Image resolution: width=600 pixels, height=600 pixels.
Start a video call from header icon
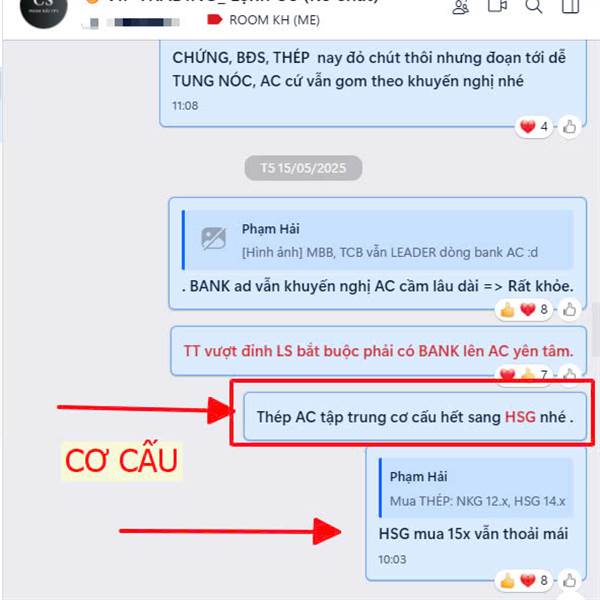point(497,6)
